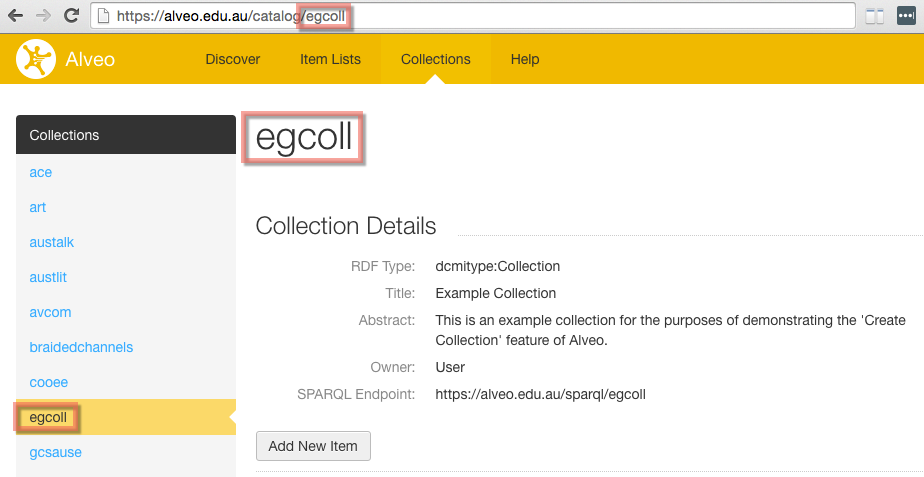Reload the page with the refresh icon

click(x=71, y=16)
